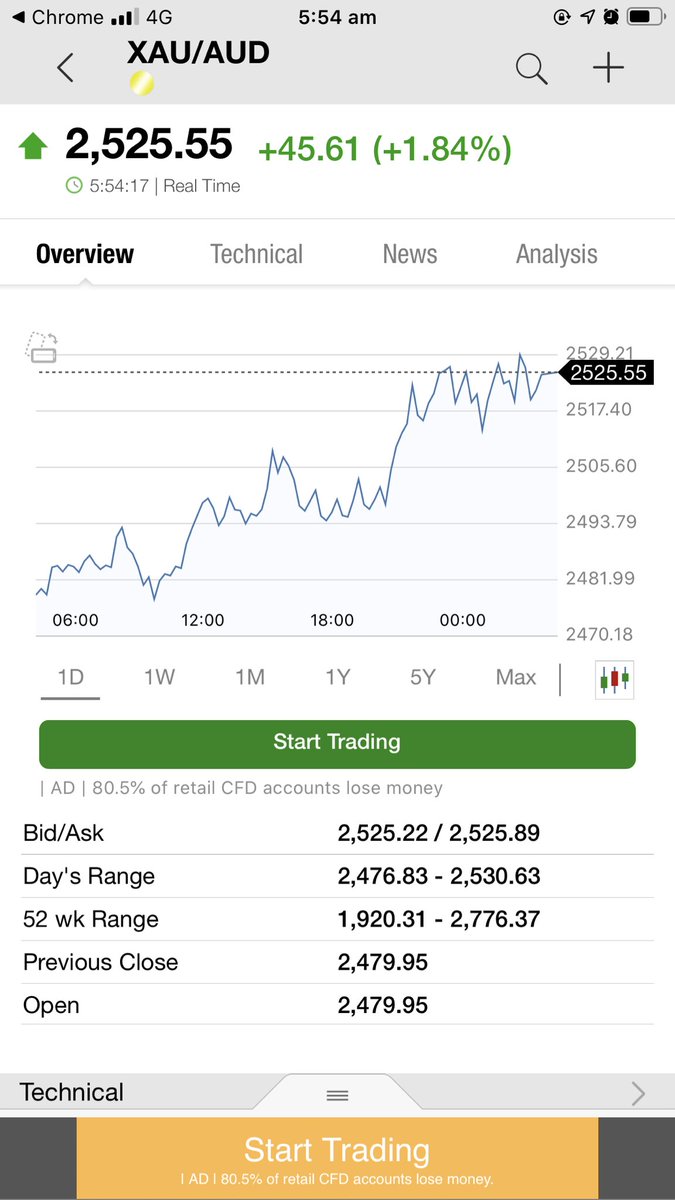Tap the Day's Range label
This screenshot has width=675, height=1200.
[x=89, y=877]
